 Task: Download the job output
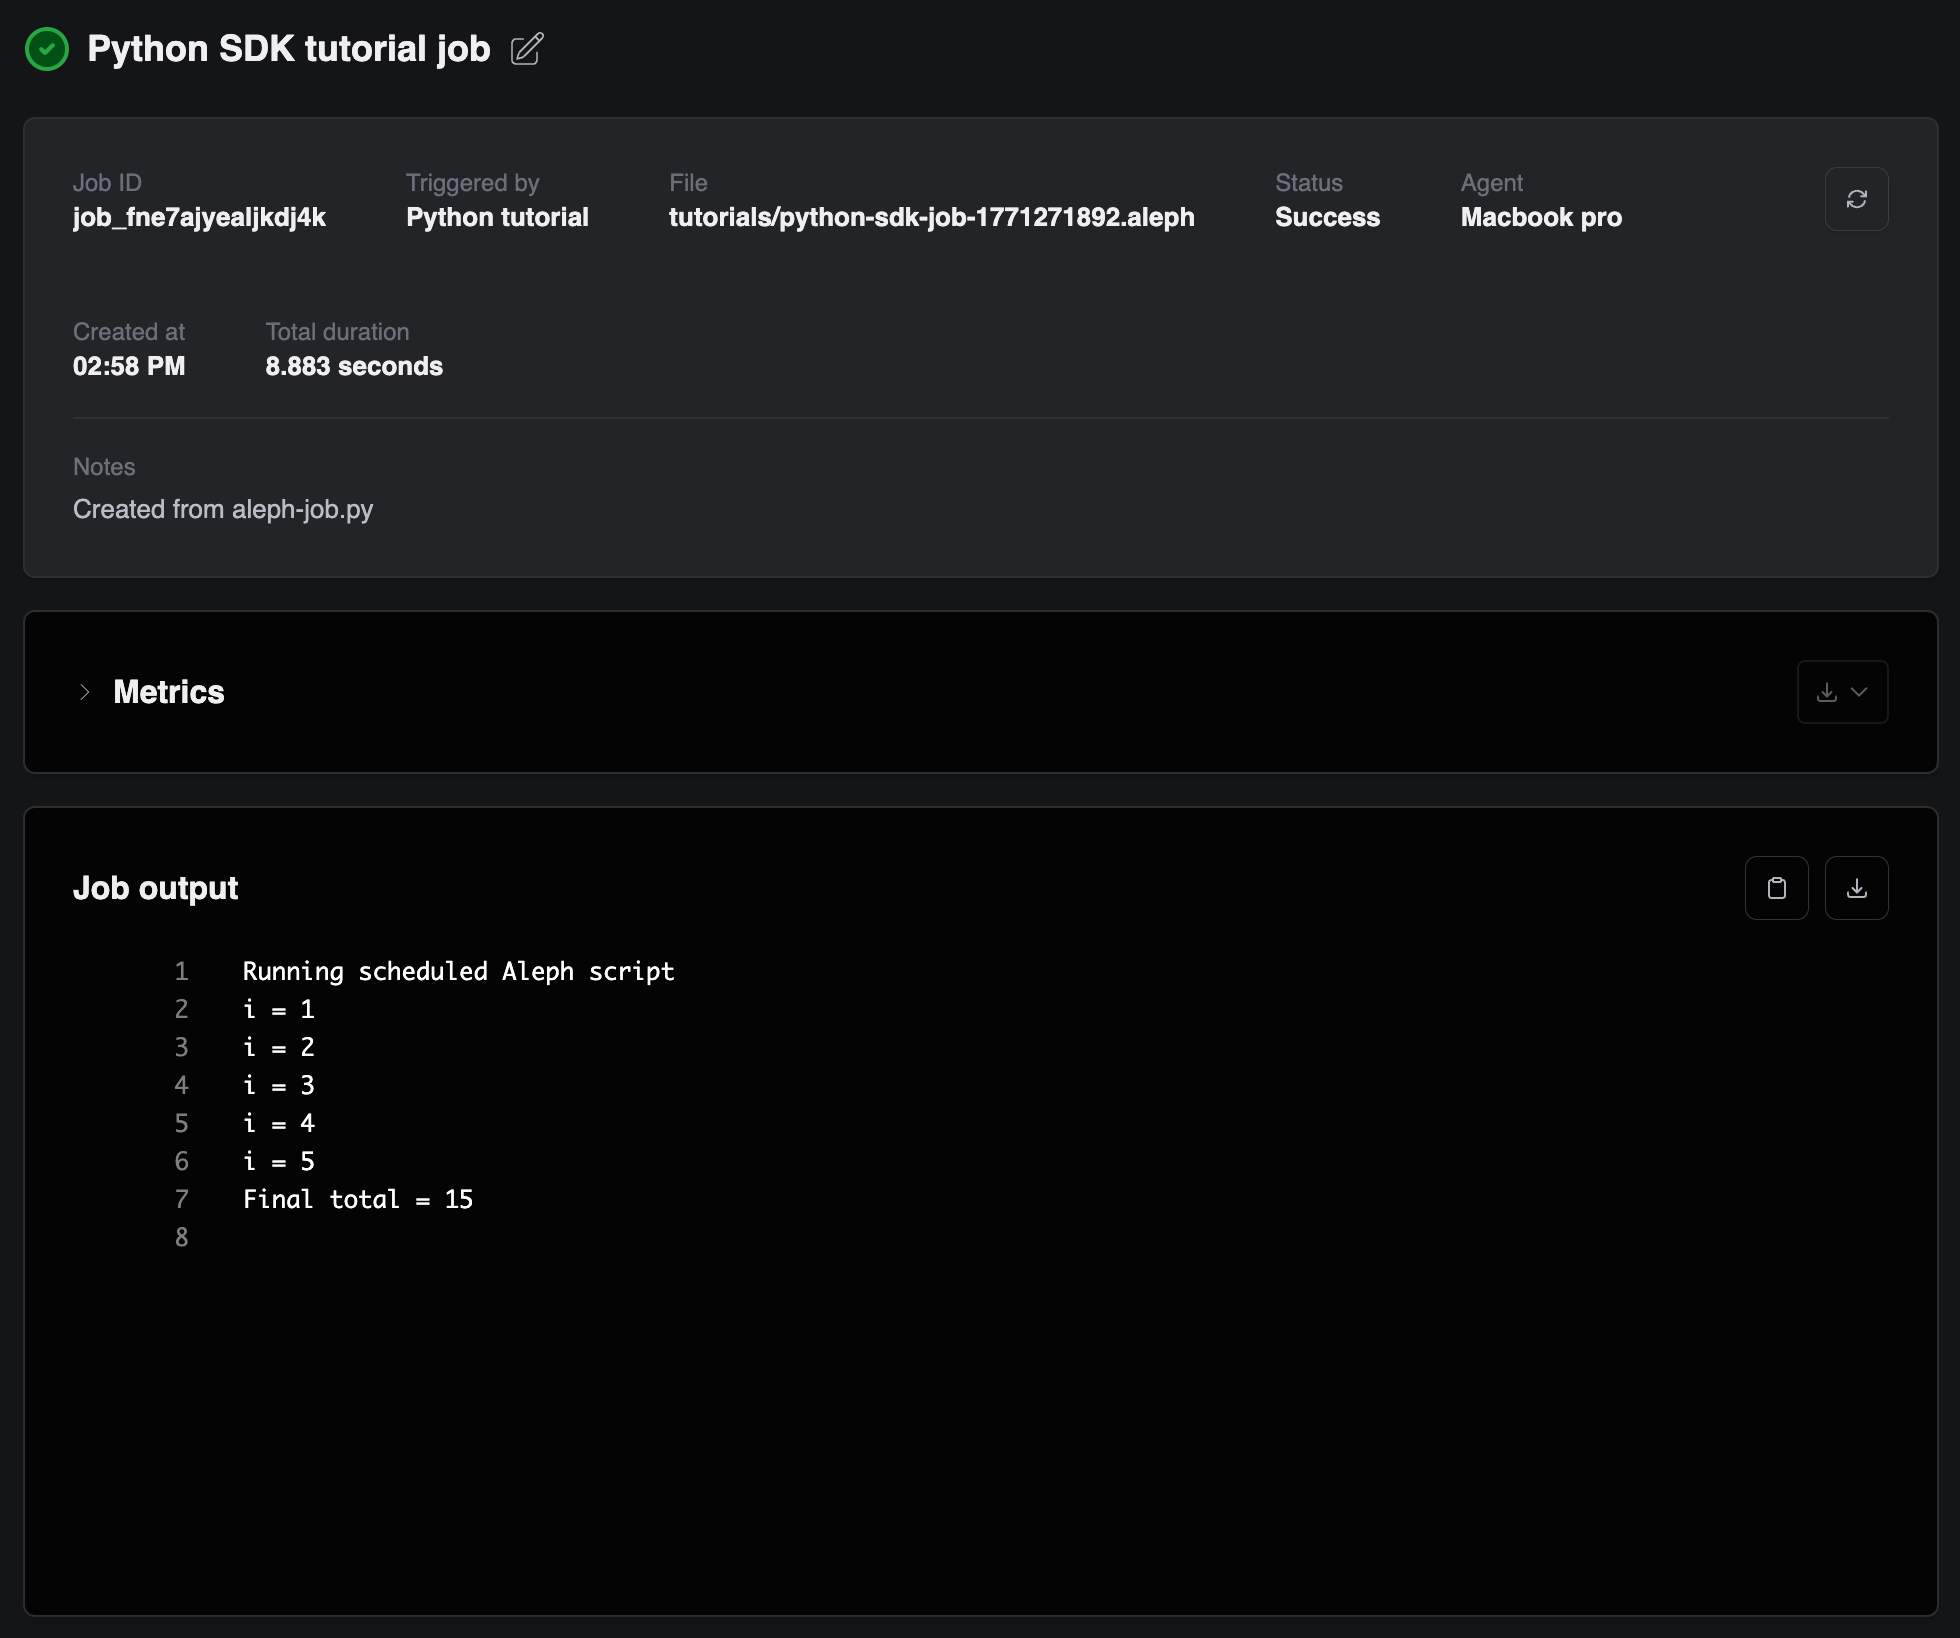coord(1856,888)
